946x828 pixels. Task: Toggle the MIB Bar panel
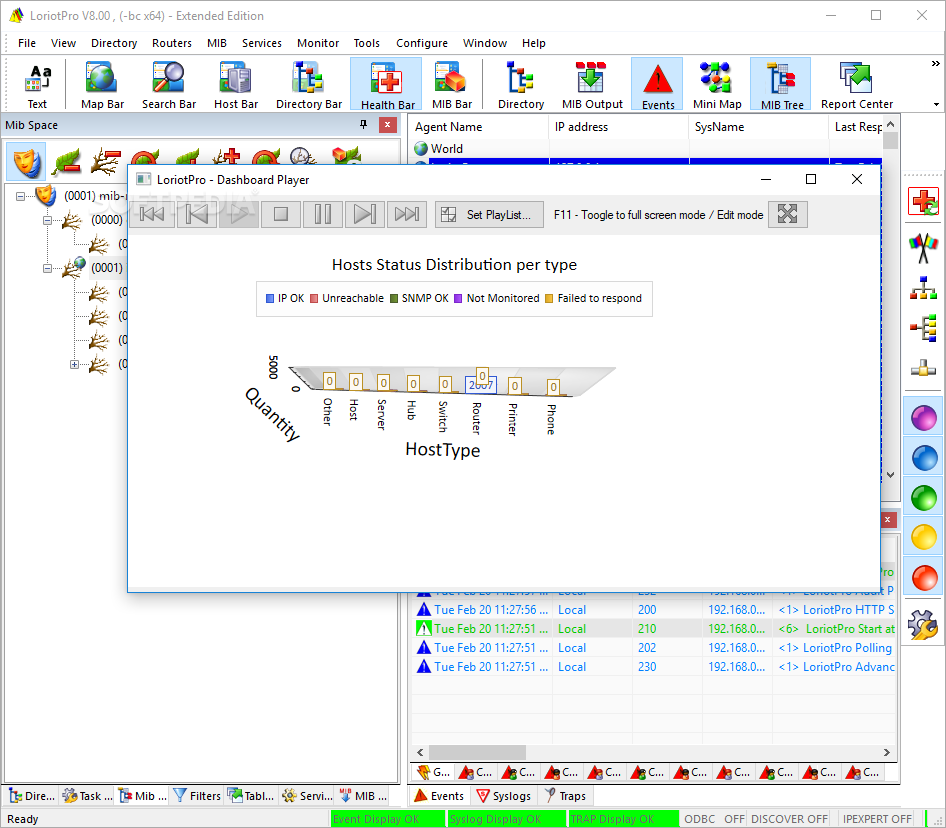coord(451,85)
